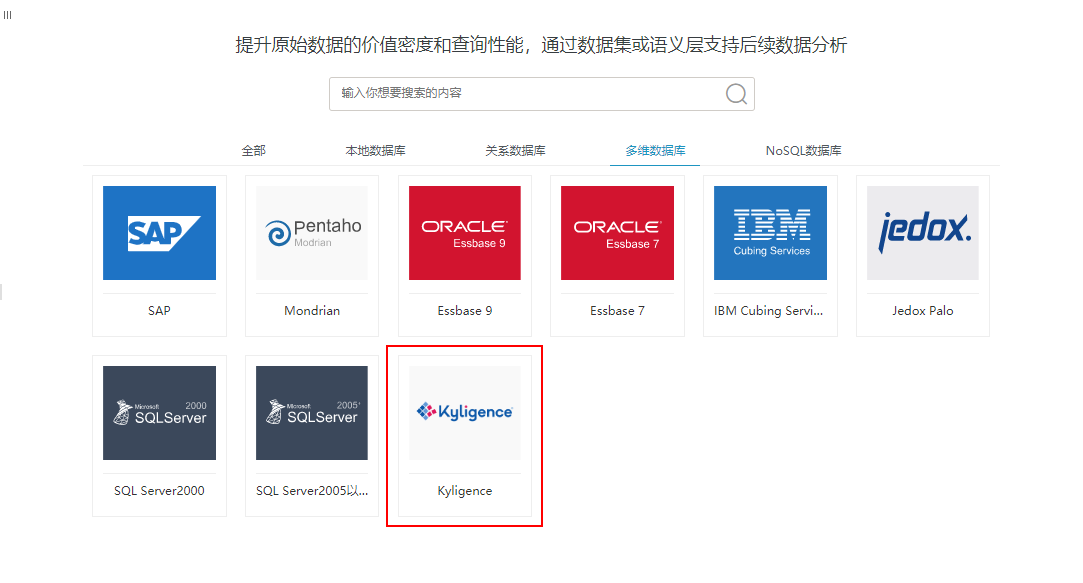1083x583 pixels.
Task: Select the IBM Cubing Services logo
Action: (x=770, y=233)
